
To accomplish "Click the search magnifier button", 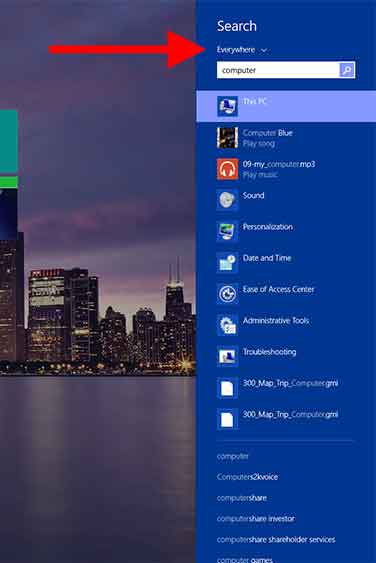I will pos(347,70).
